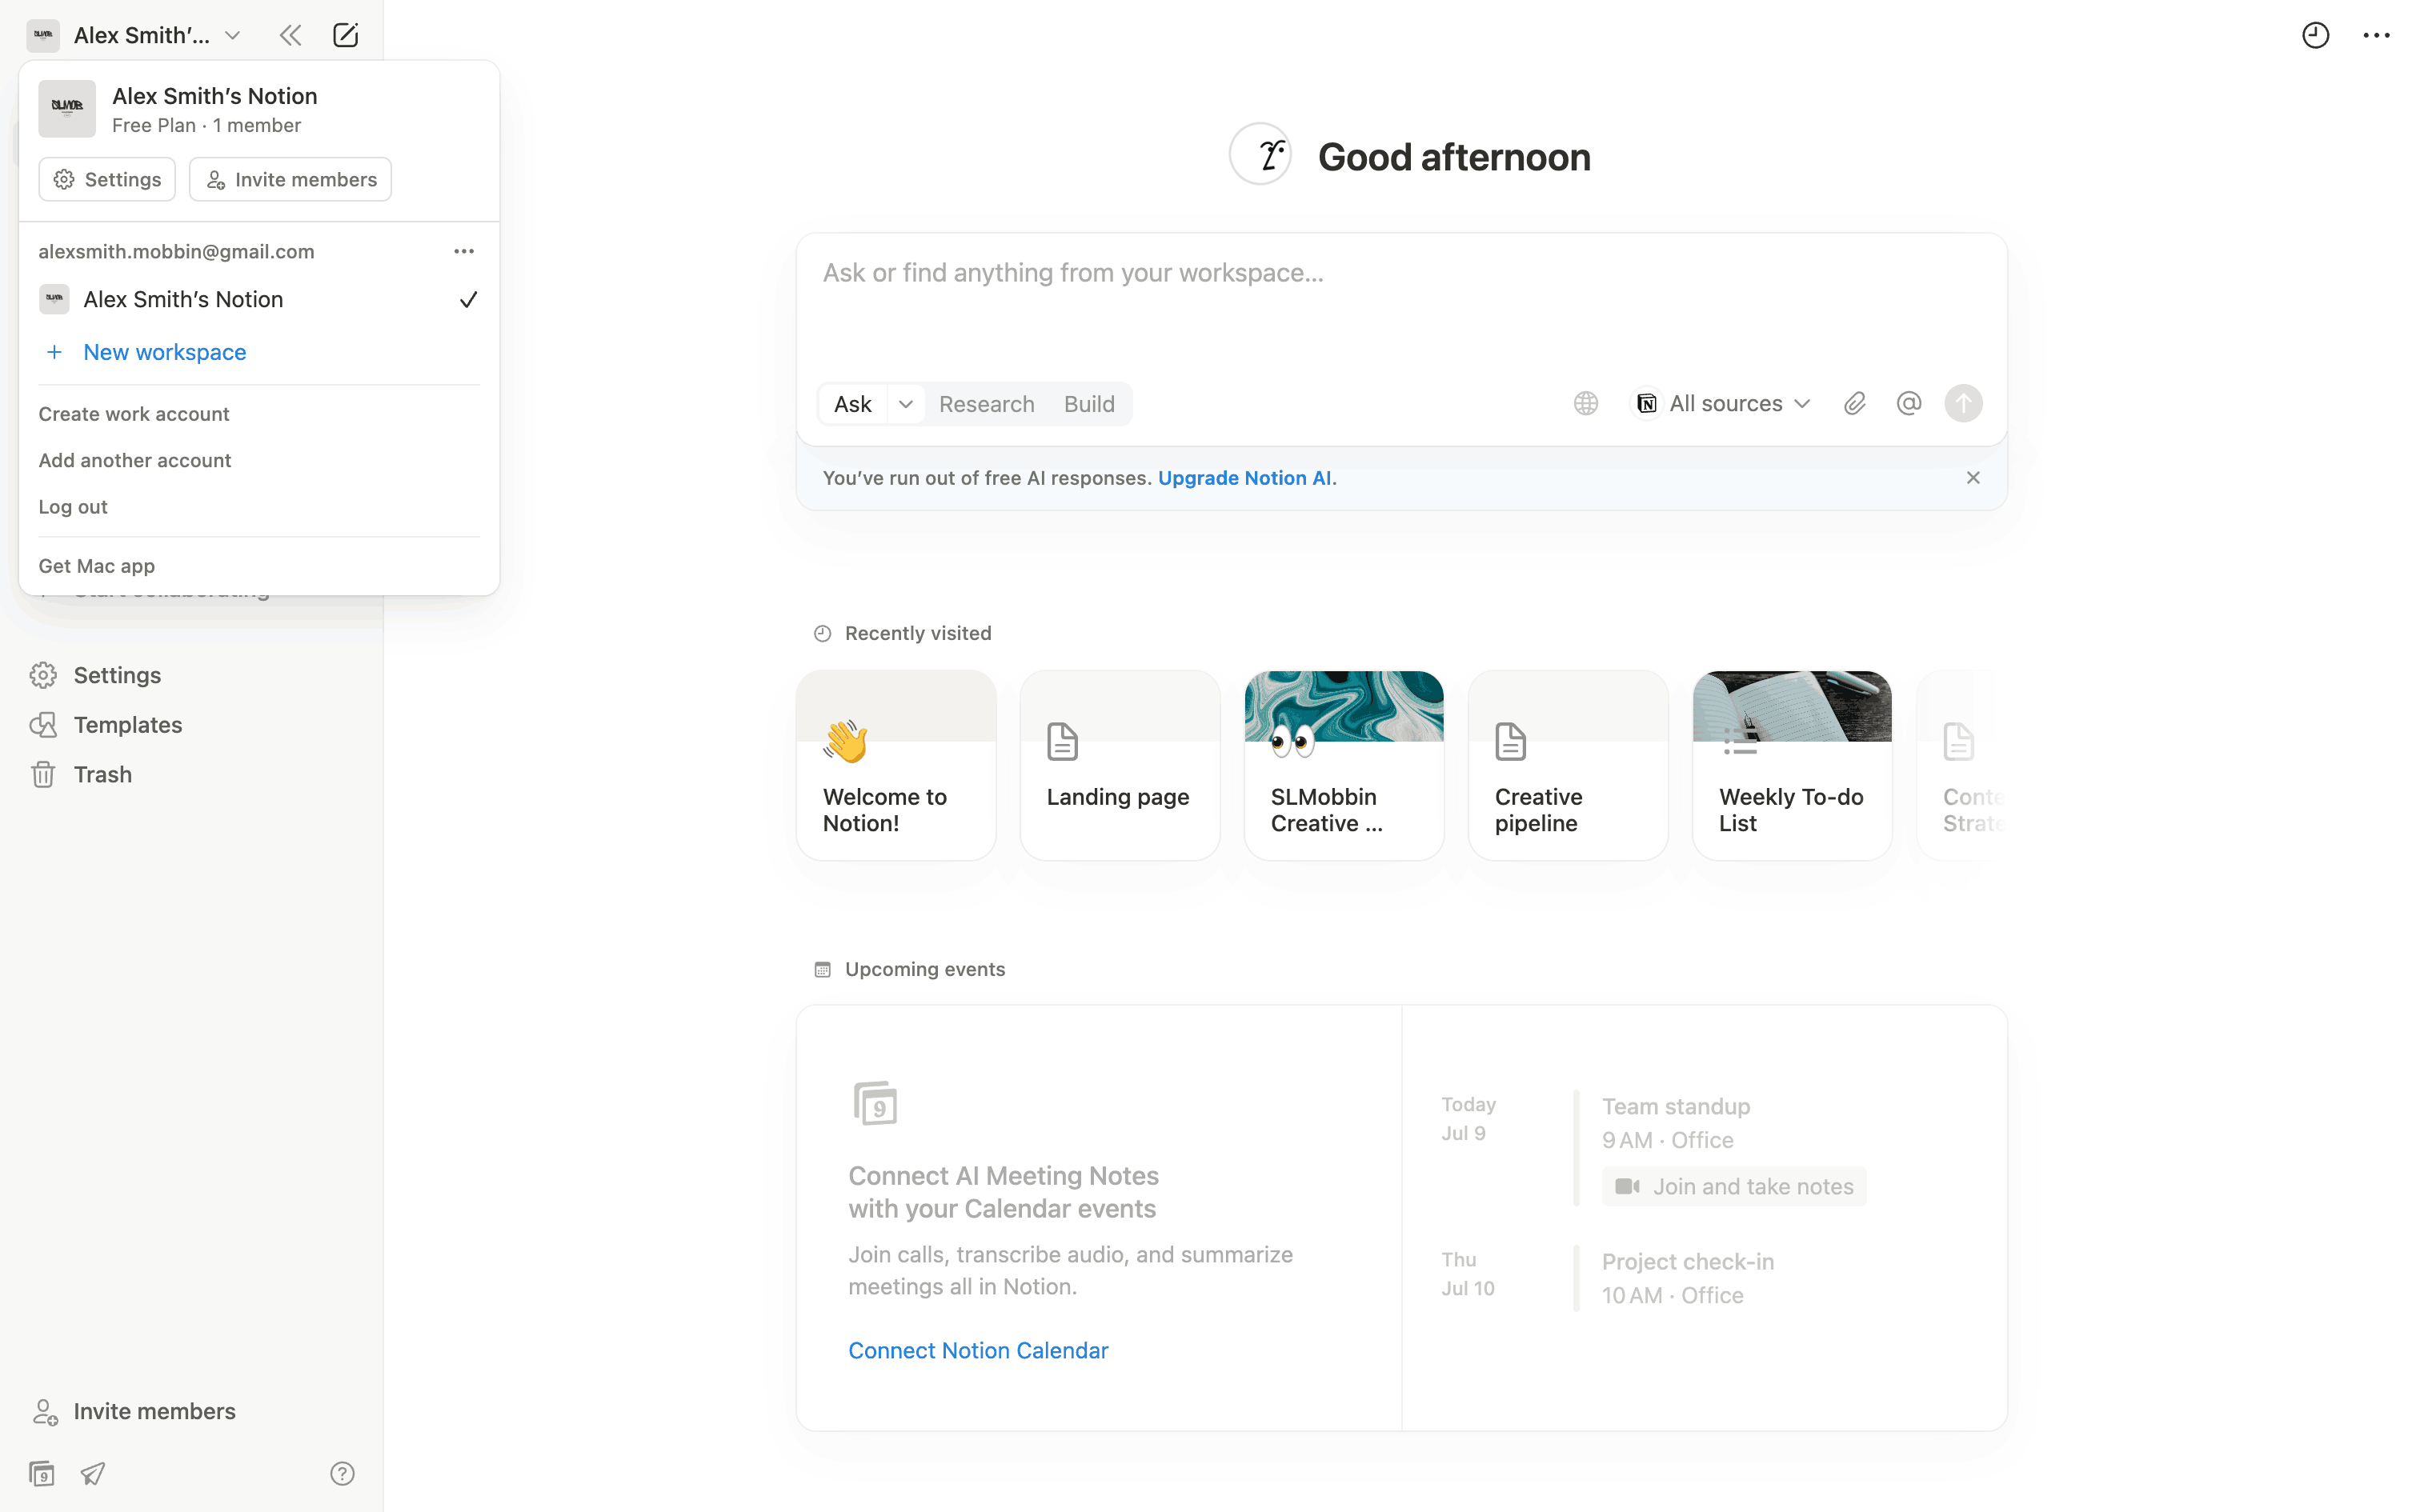Click the web search globe icon
This screenshot has width=2420, height=1512.
(1585, 403)
